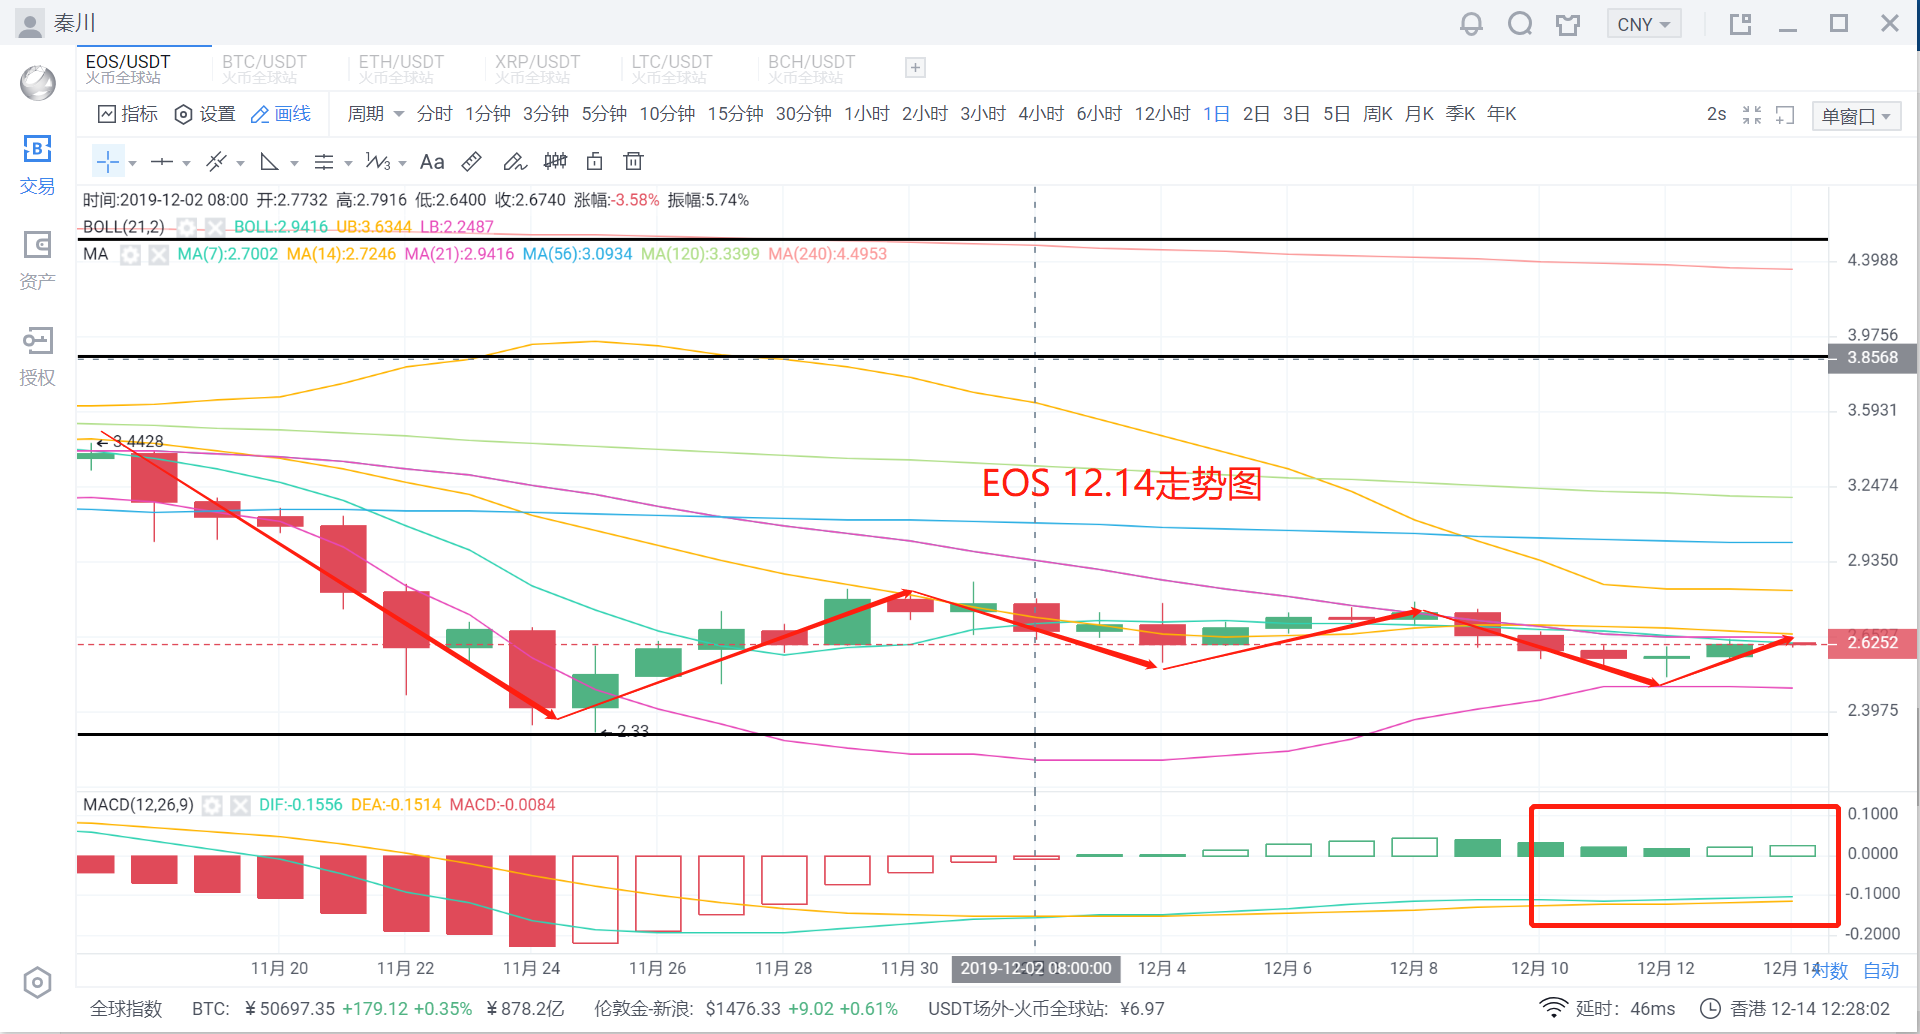Viewport: 1920px width, 1034px height.
Task: Open BOLL indicator settings gear
Action: 187,227
